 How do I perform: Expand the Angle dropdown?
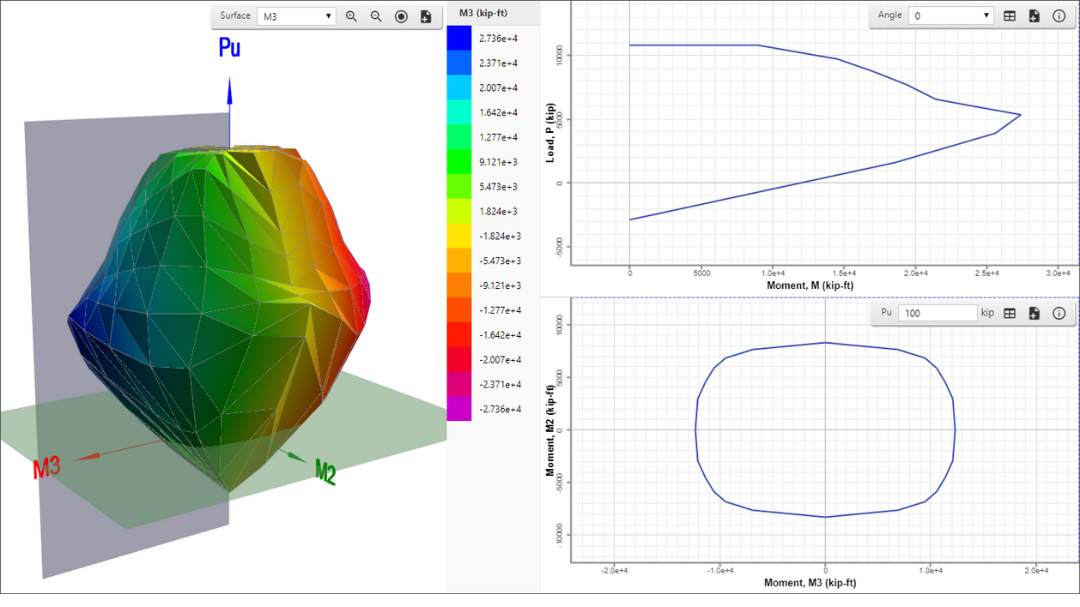951,16
